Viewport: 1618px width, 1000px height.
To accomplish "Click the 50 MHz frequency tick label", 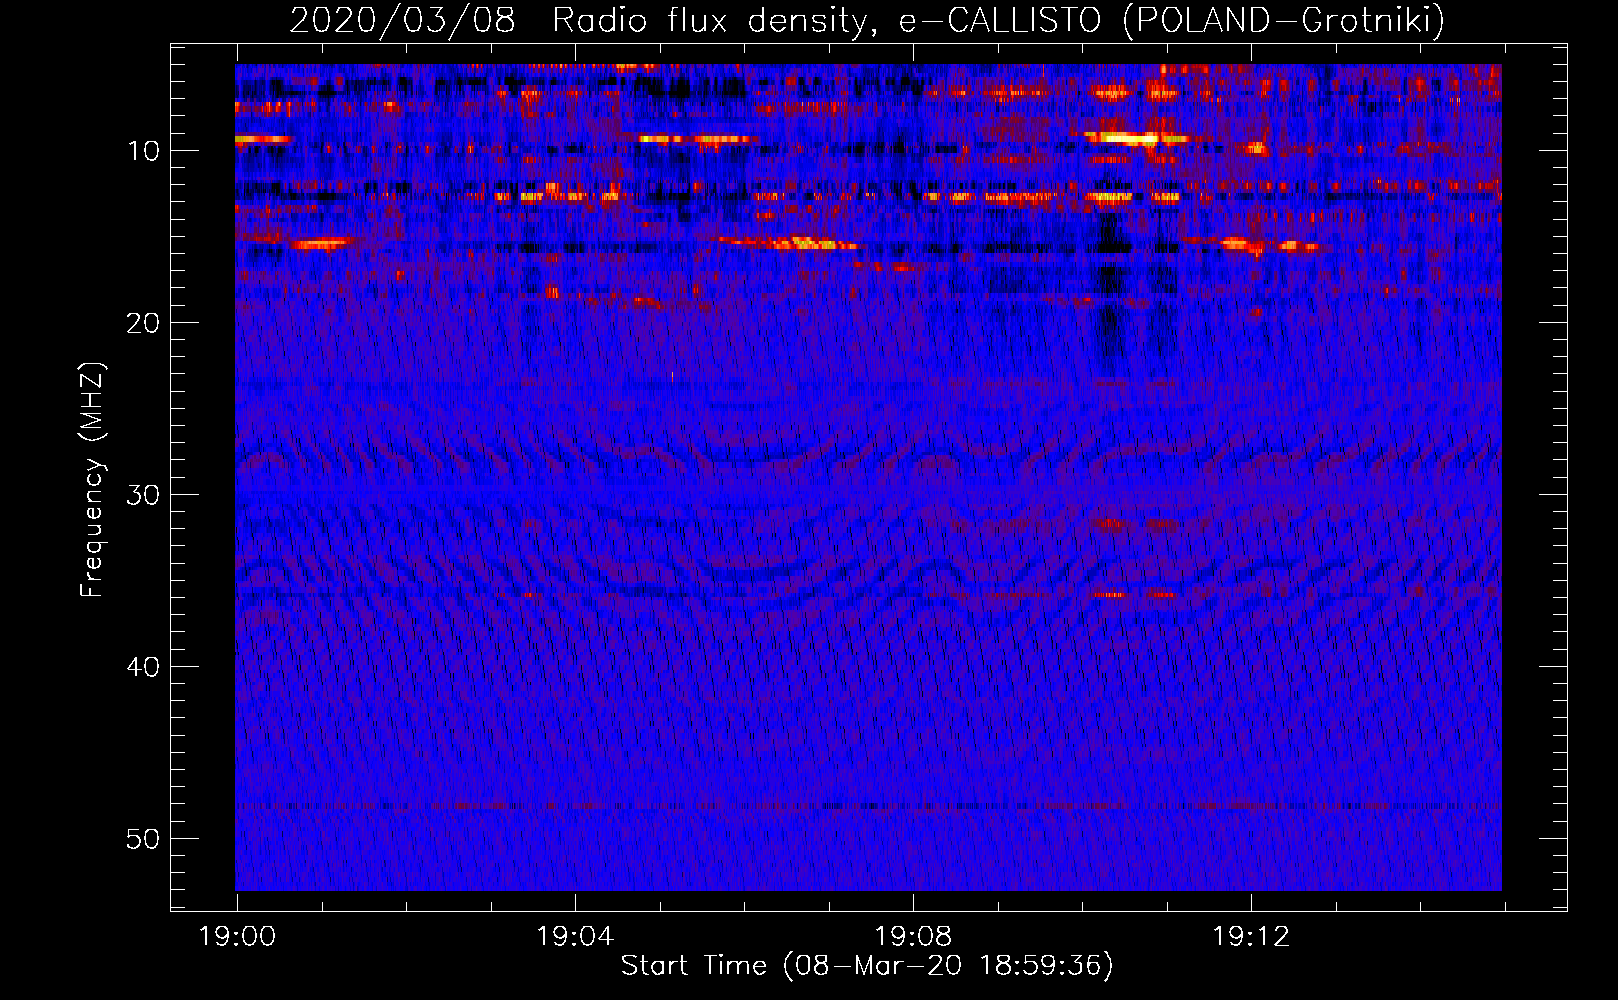I will [x=144, y=839].
